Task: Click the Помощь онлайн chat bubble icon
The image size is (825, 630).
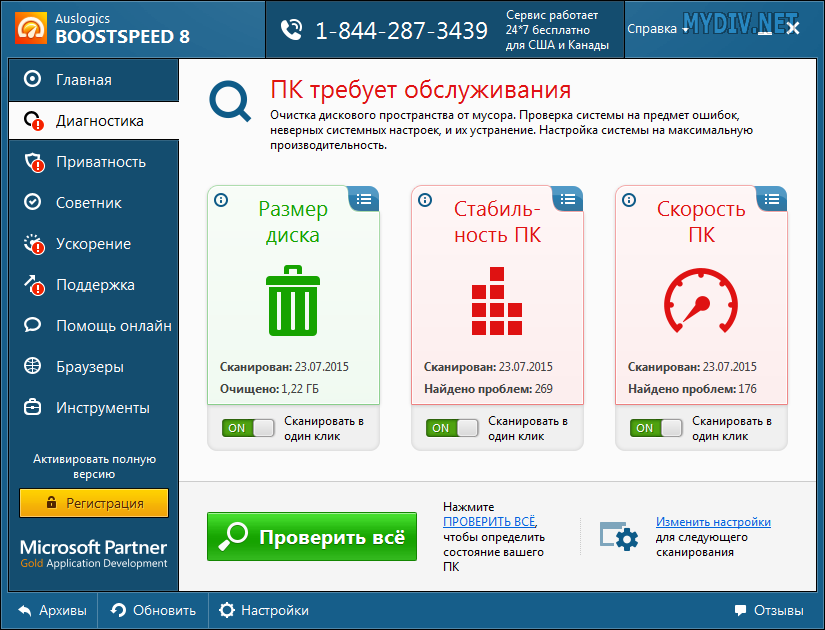Action: pos(32,325)
